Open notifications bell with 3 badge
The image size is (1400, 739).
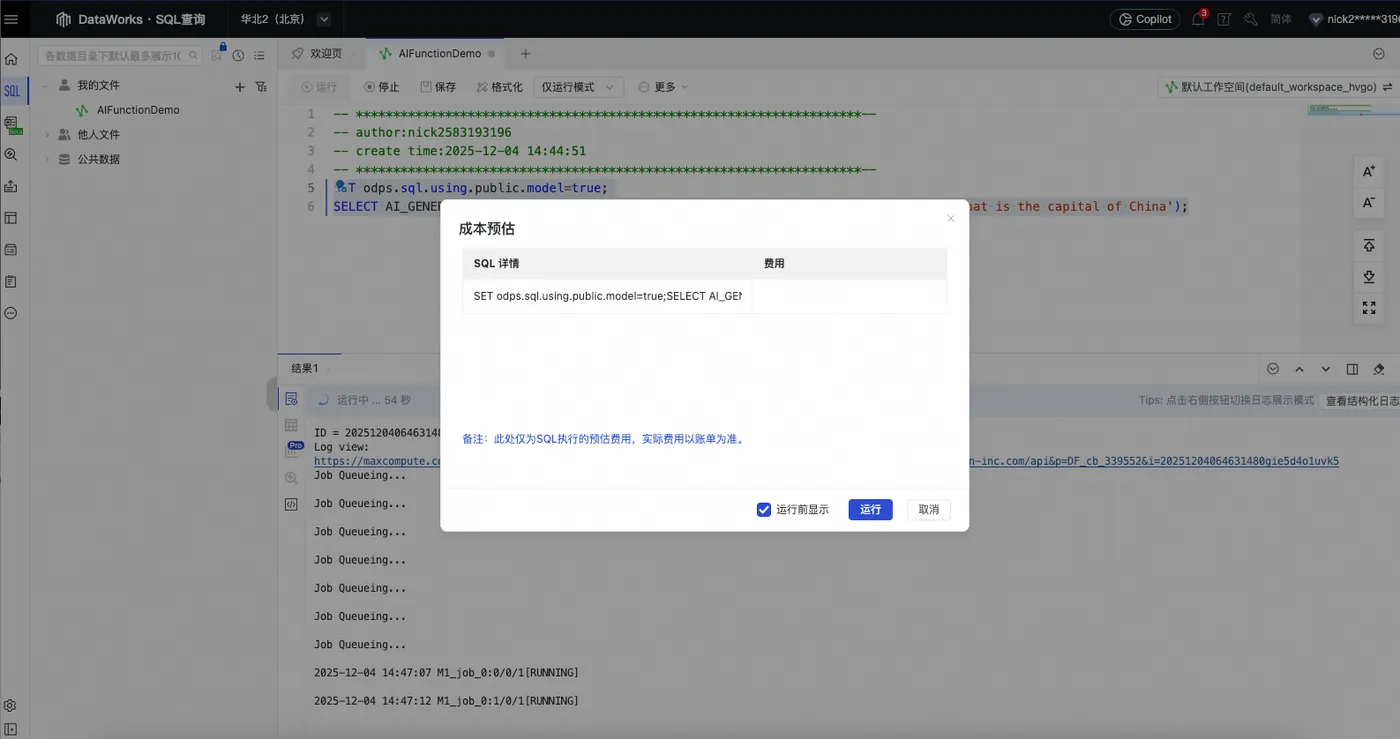1199,19
